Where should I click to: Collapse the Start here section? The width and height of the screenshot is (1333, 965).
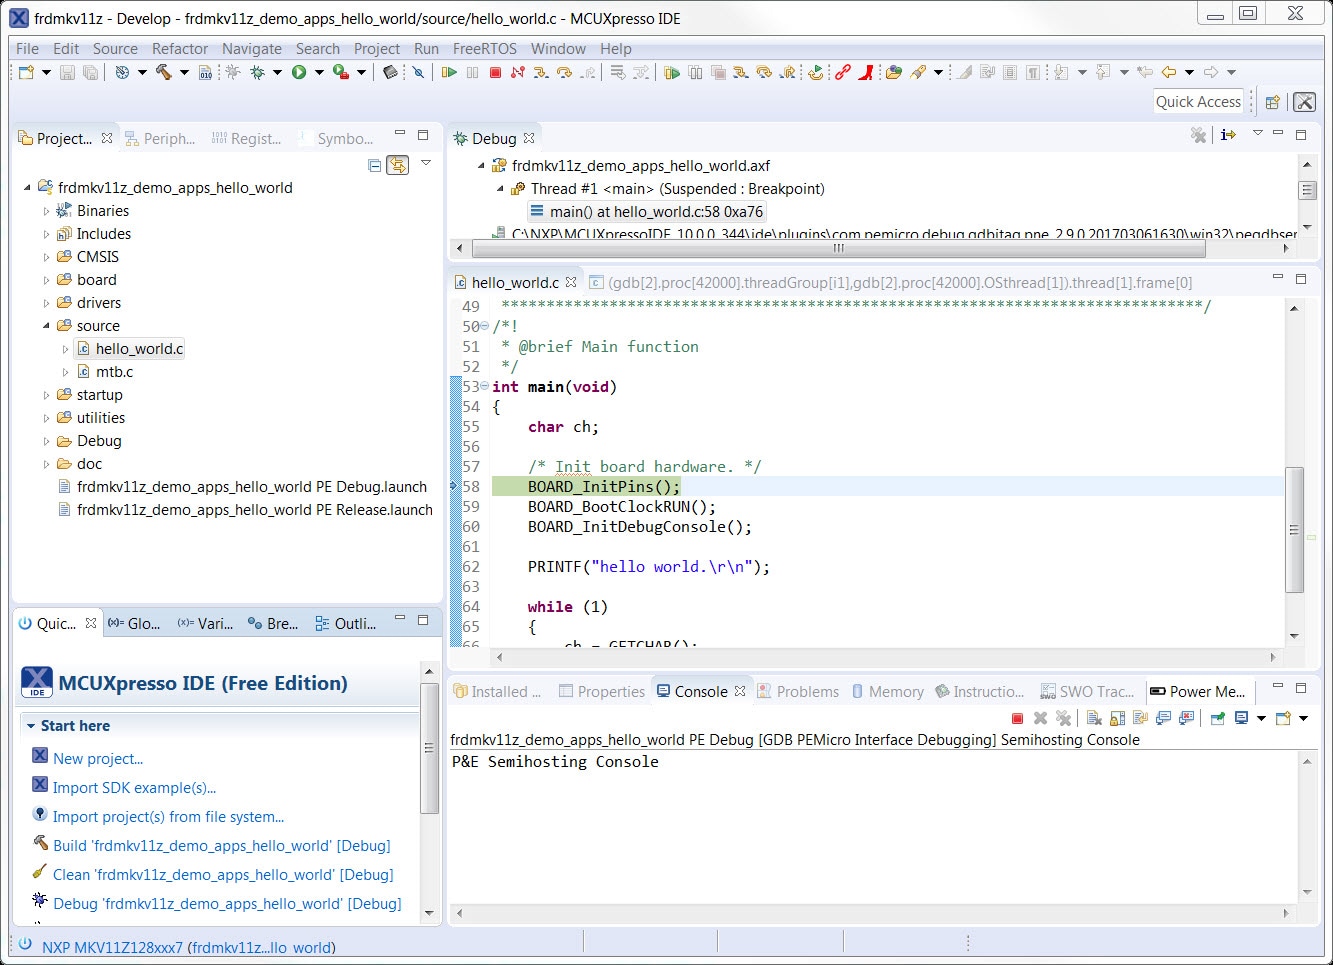point(31,726)
